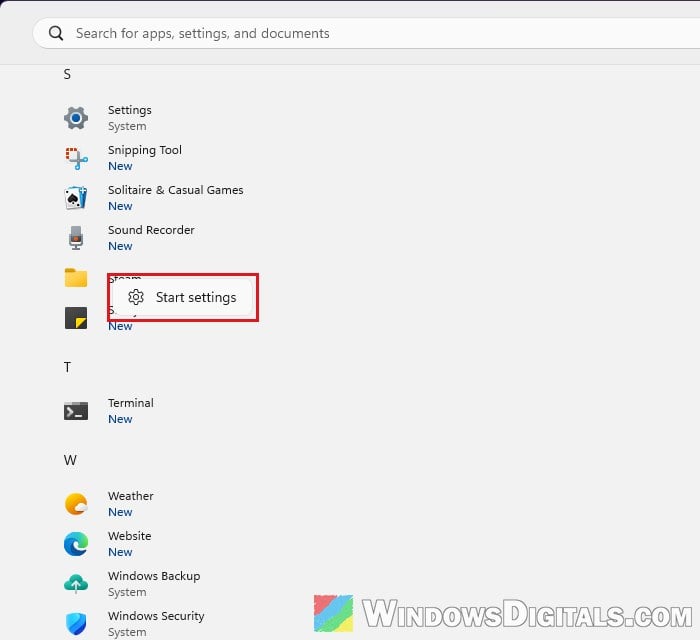Launch the Terminal app icon
The width and height of the screenshot is (700, 640).
[x=76, y=411]
